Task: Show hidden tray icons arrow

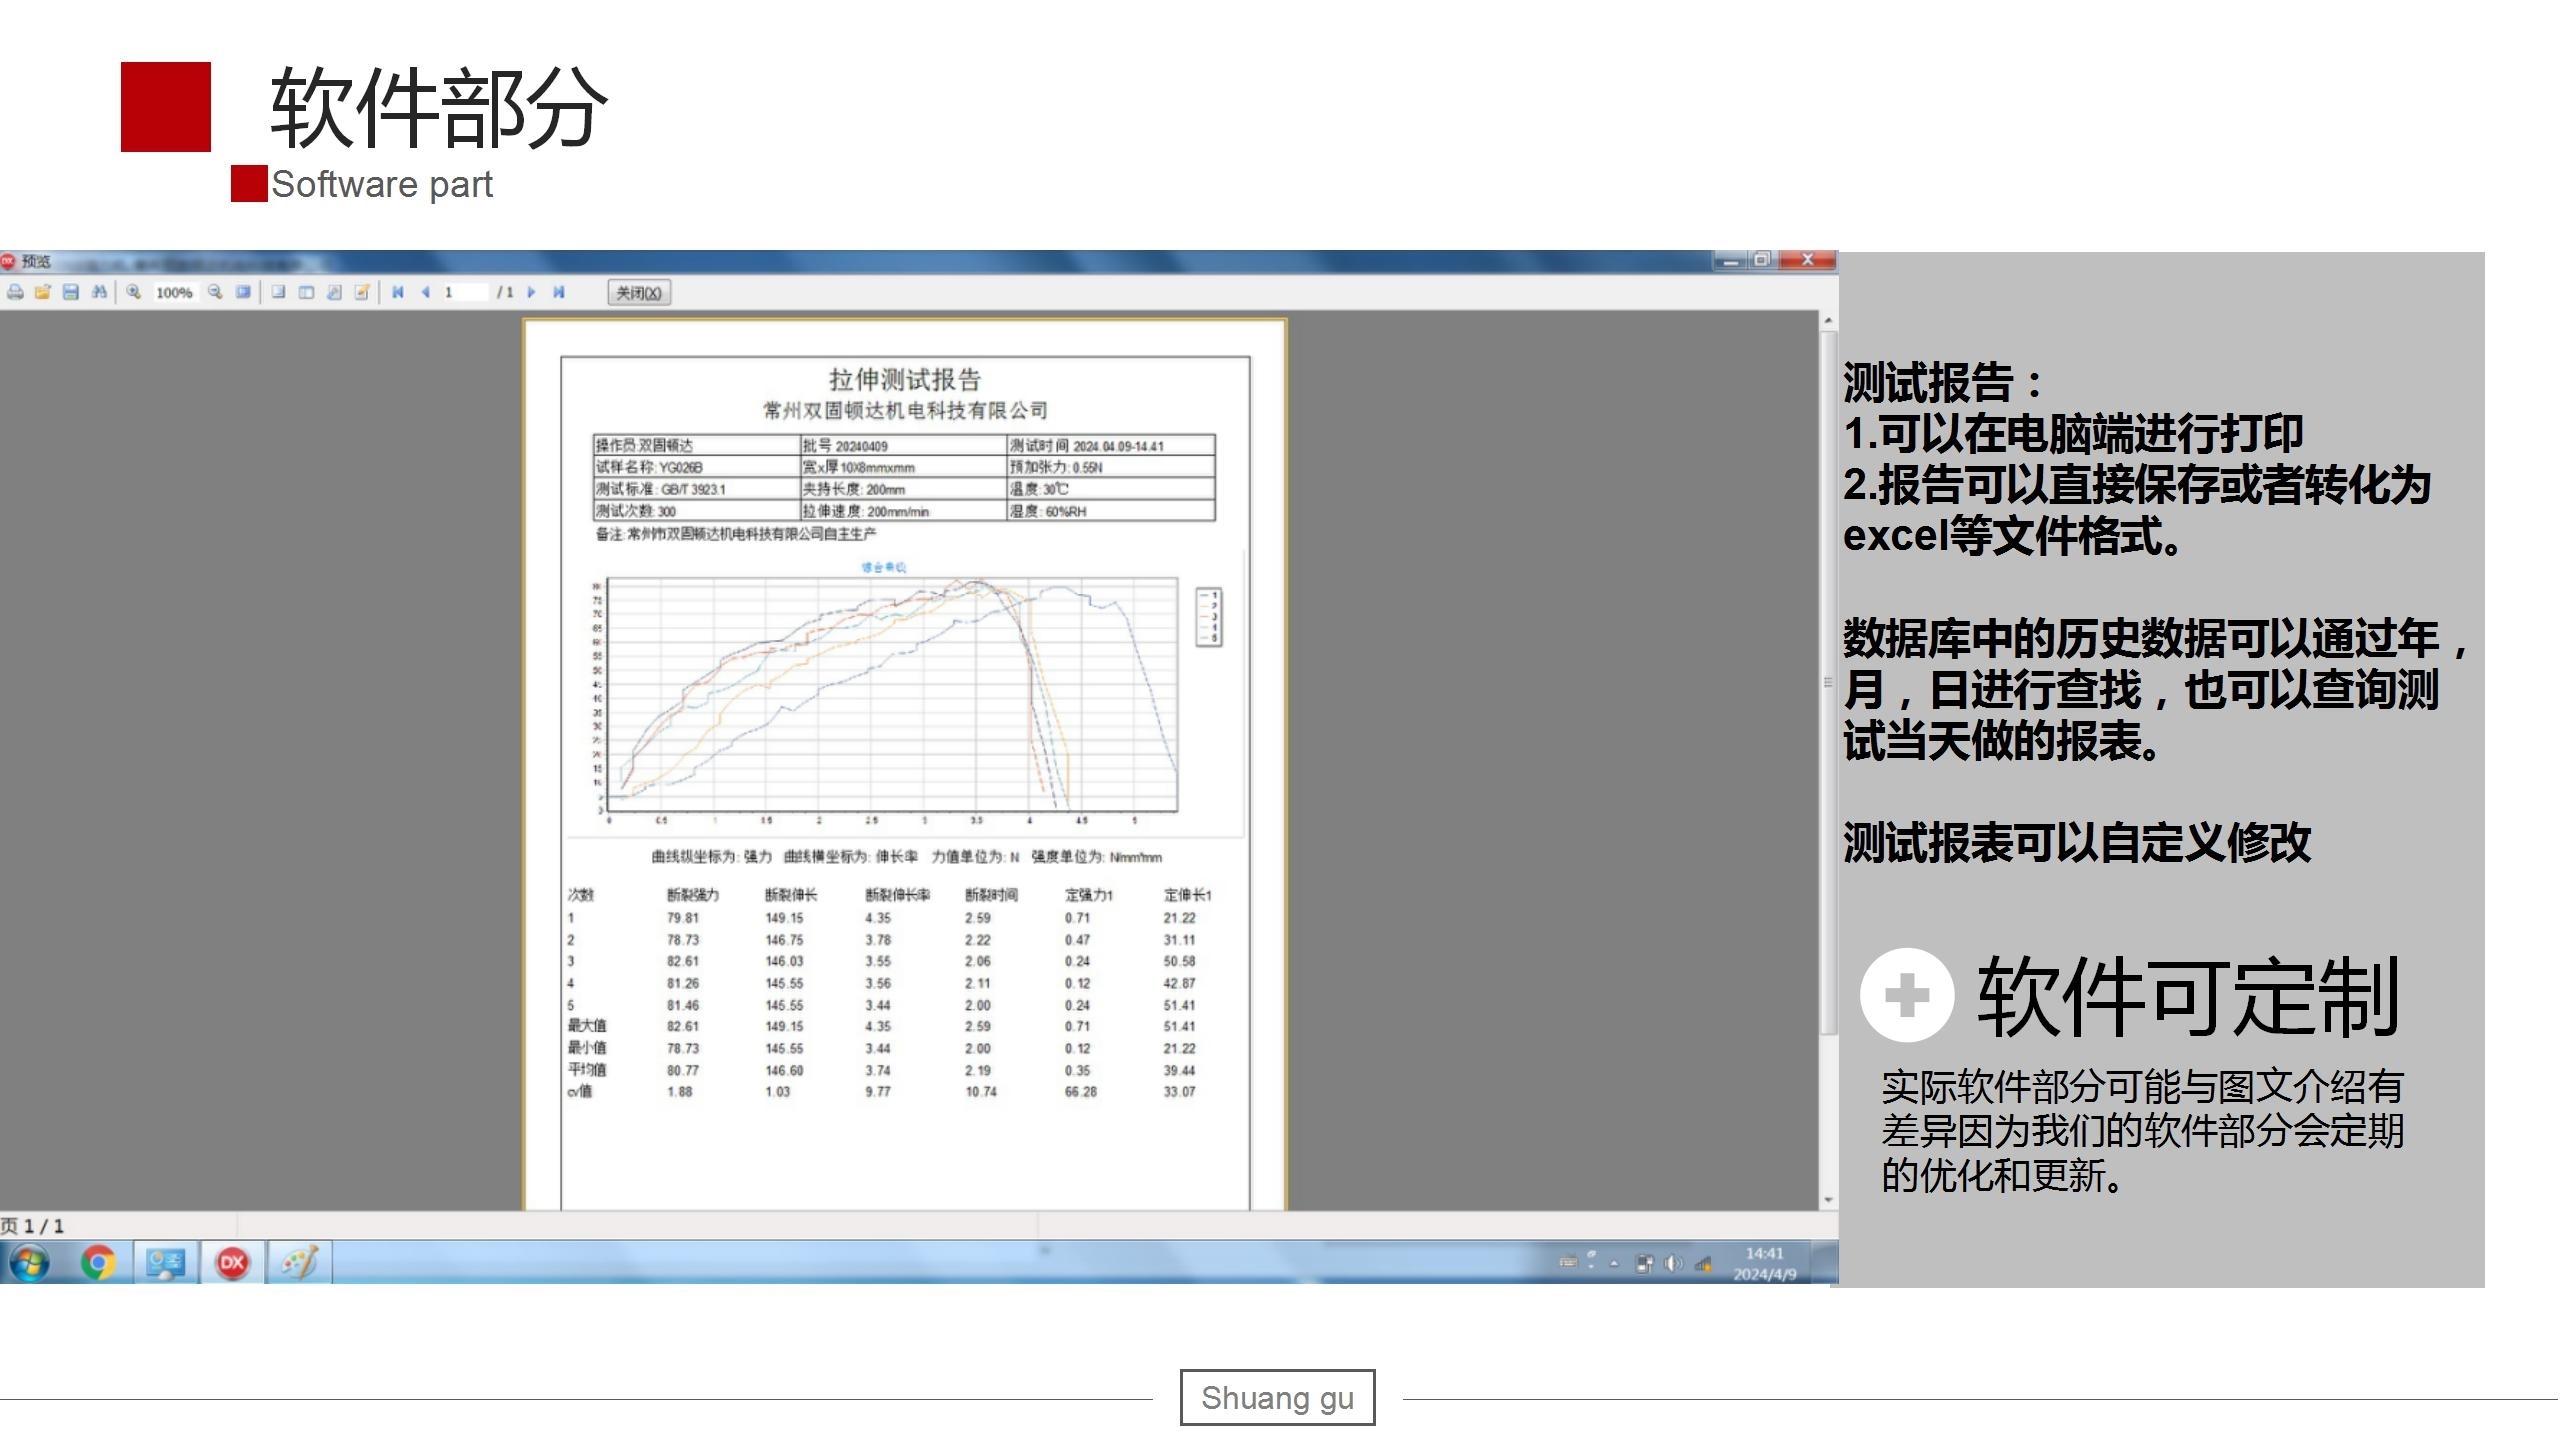Action: point(1614,1264)
